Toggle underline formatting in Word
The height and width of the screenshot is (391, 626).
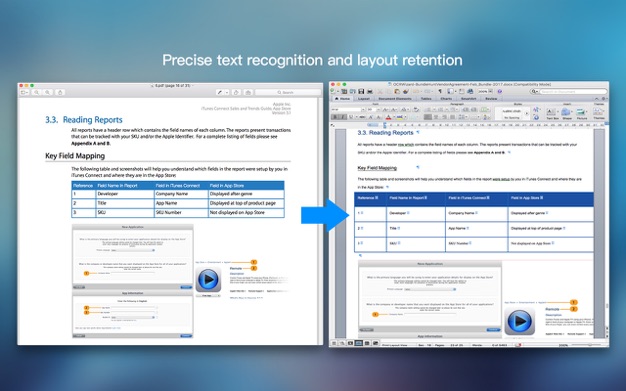point(351,117)
